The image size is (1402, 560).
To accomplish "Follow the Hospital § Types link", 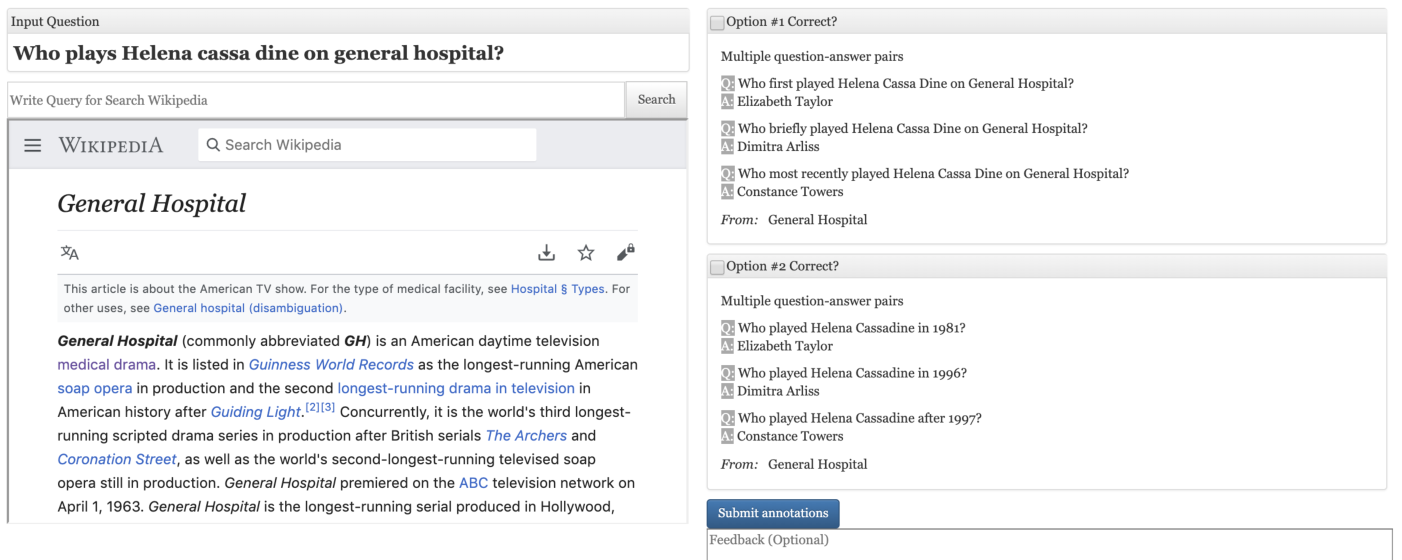I will [x=558, y=289].
